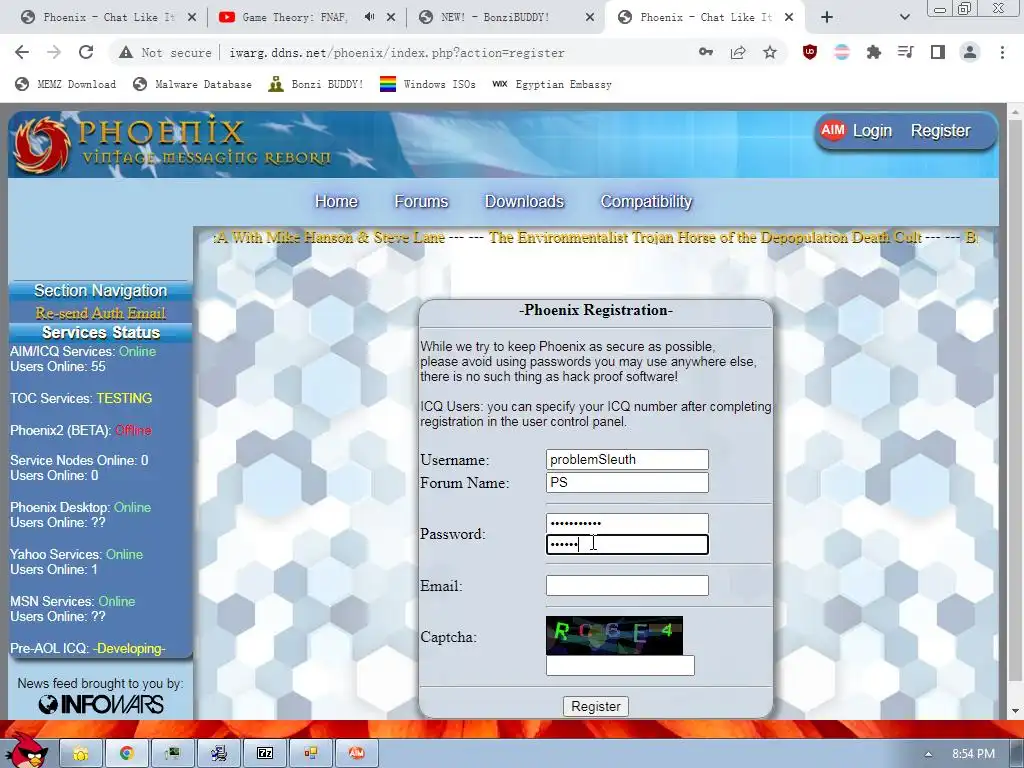Open the AIM taskbar icon
Viewport: 1024px width, 768px height.
pyautogui.click(x=356, y=753)
